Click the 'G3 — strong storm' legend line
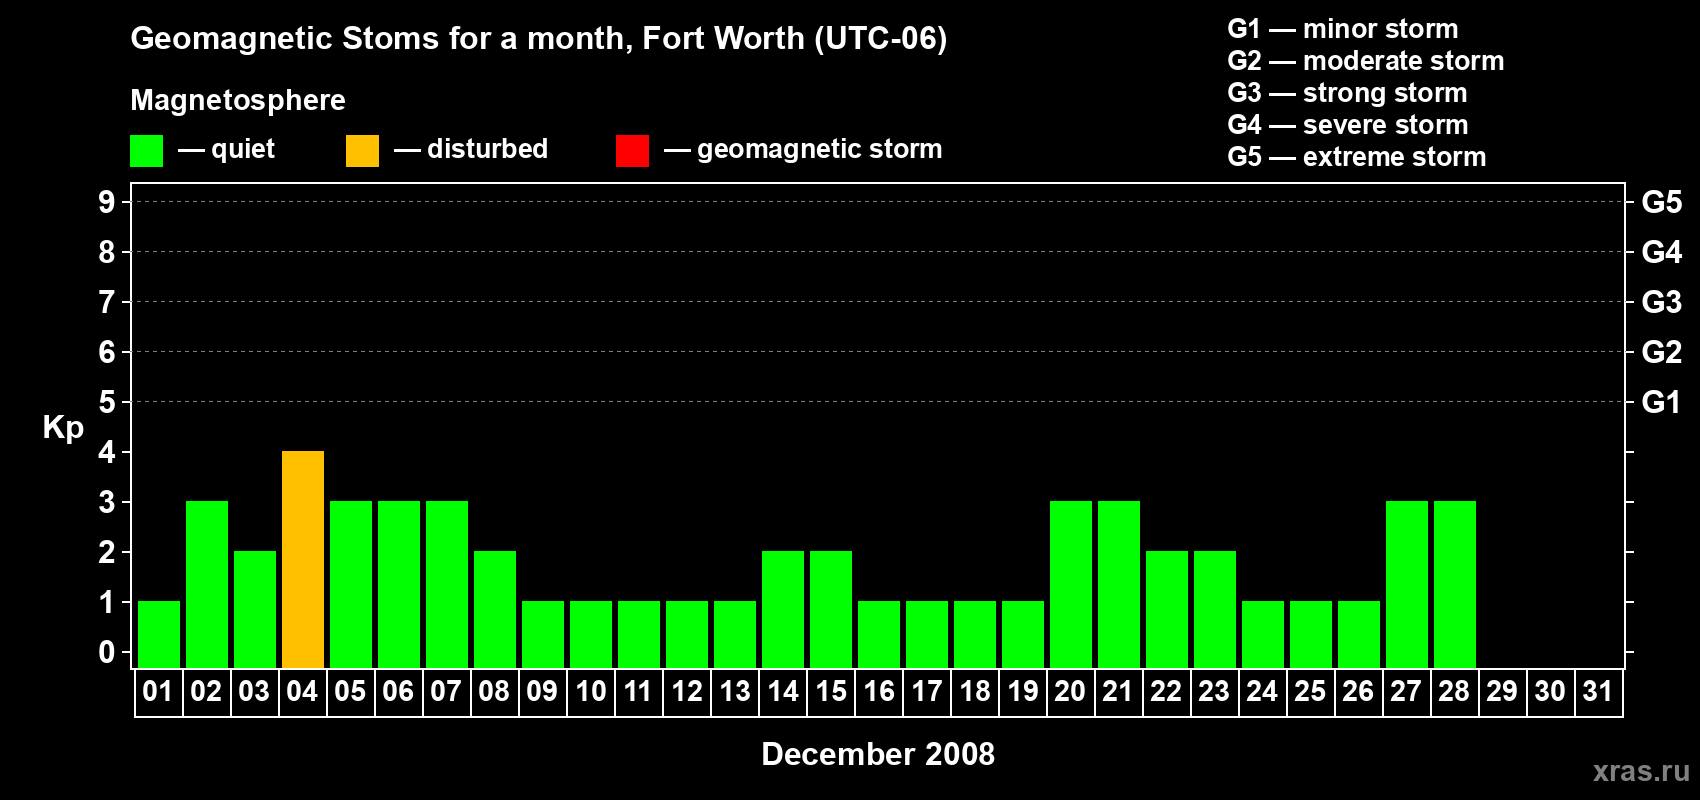This screenshot has width=1700, height=800. coord(1347,93)
